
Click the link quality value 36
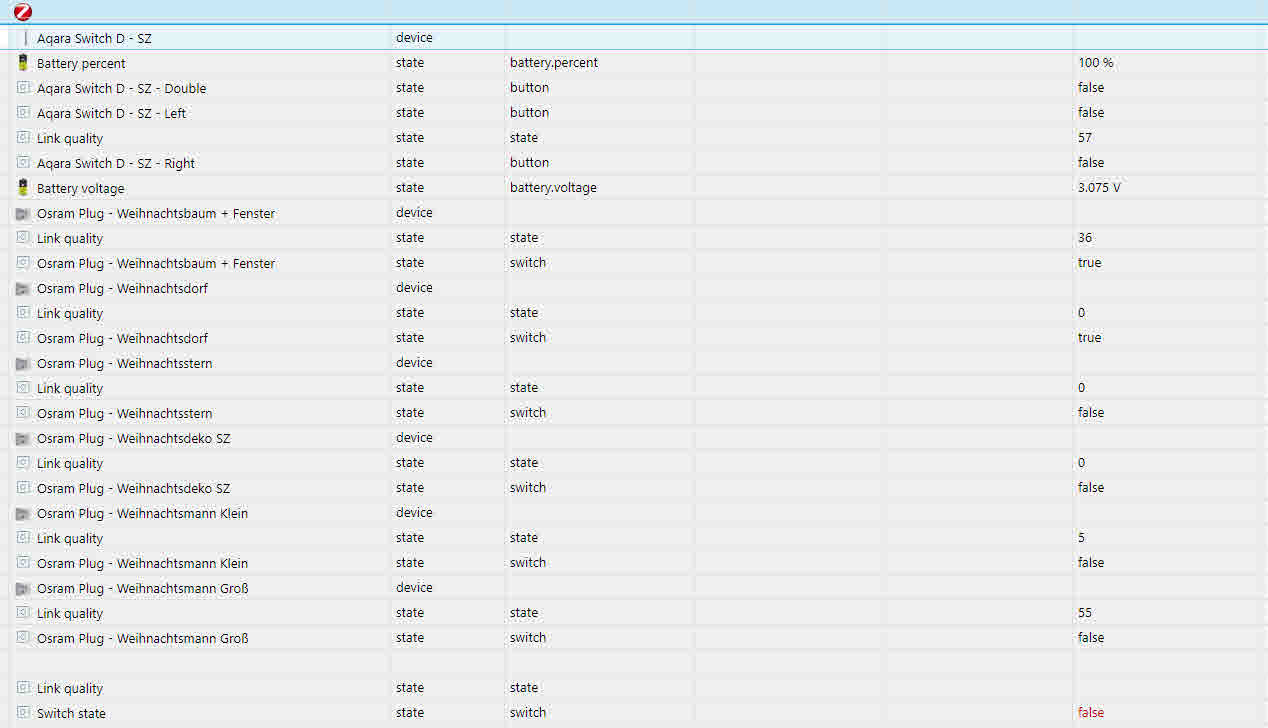click(1085, 238)
